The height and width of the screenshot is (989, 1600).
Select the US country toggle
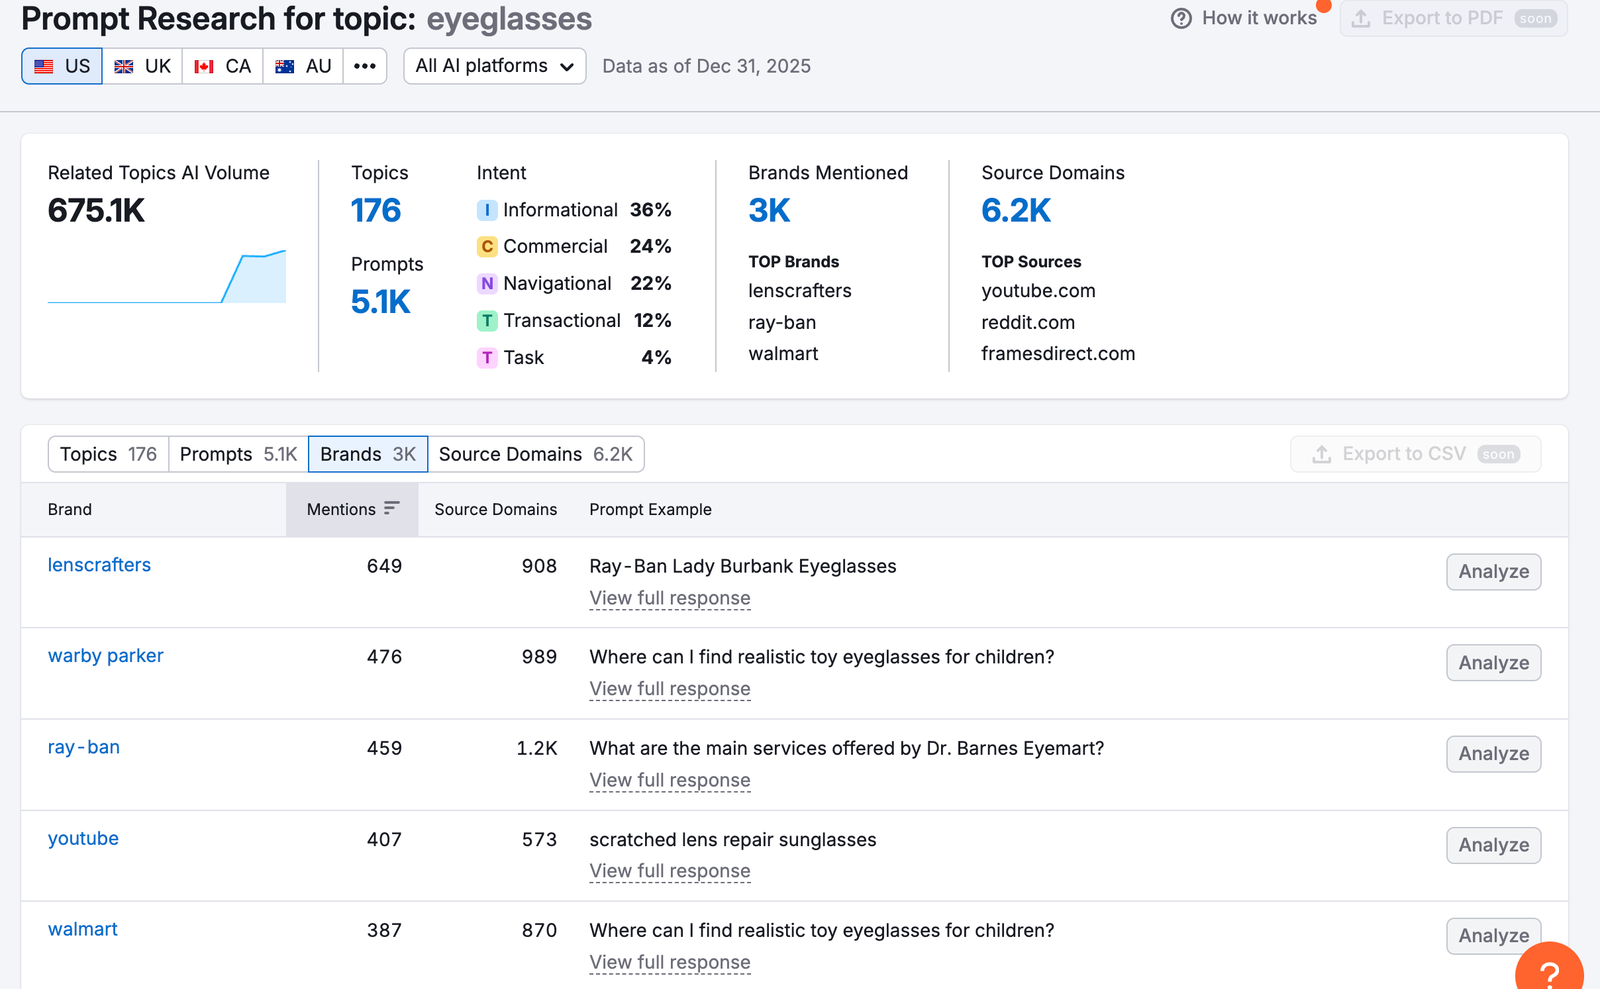pyautogui.click(x=62, y=66)
